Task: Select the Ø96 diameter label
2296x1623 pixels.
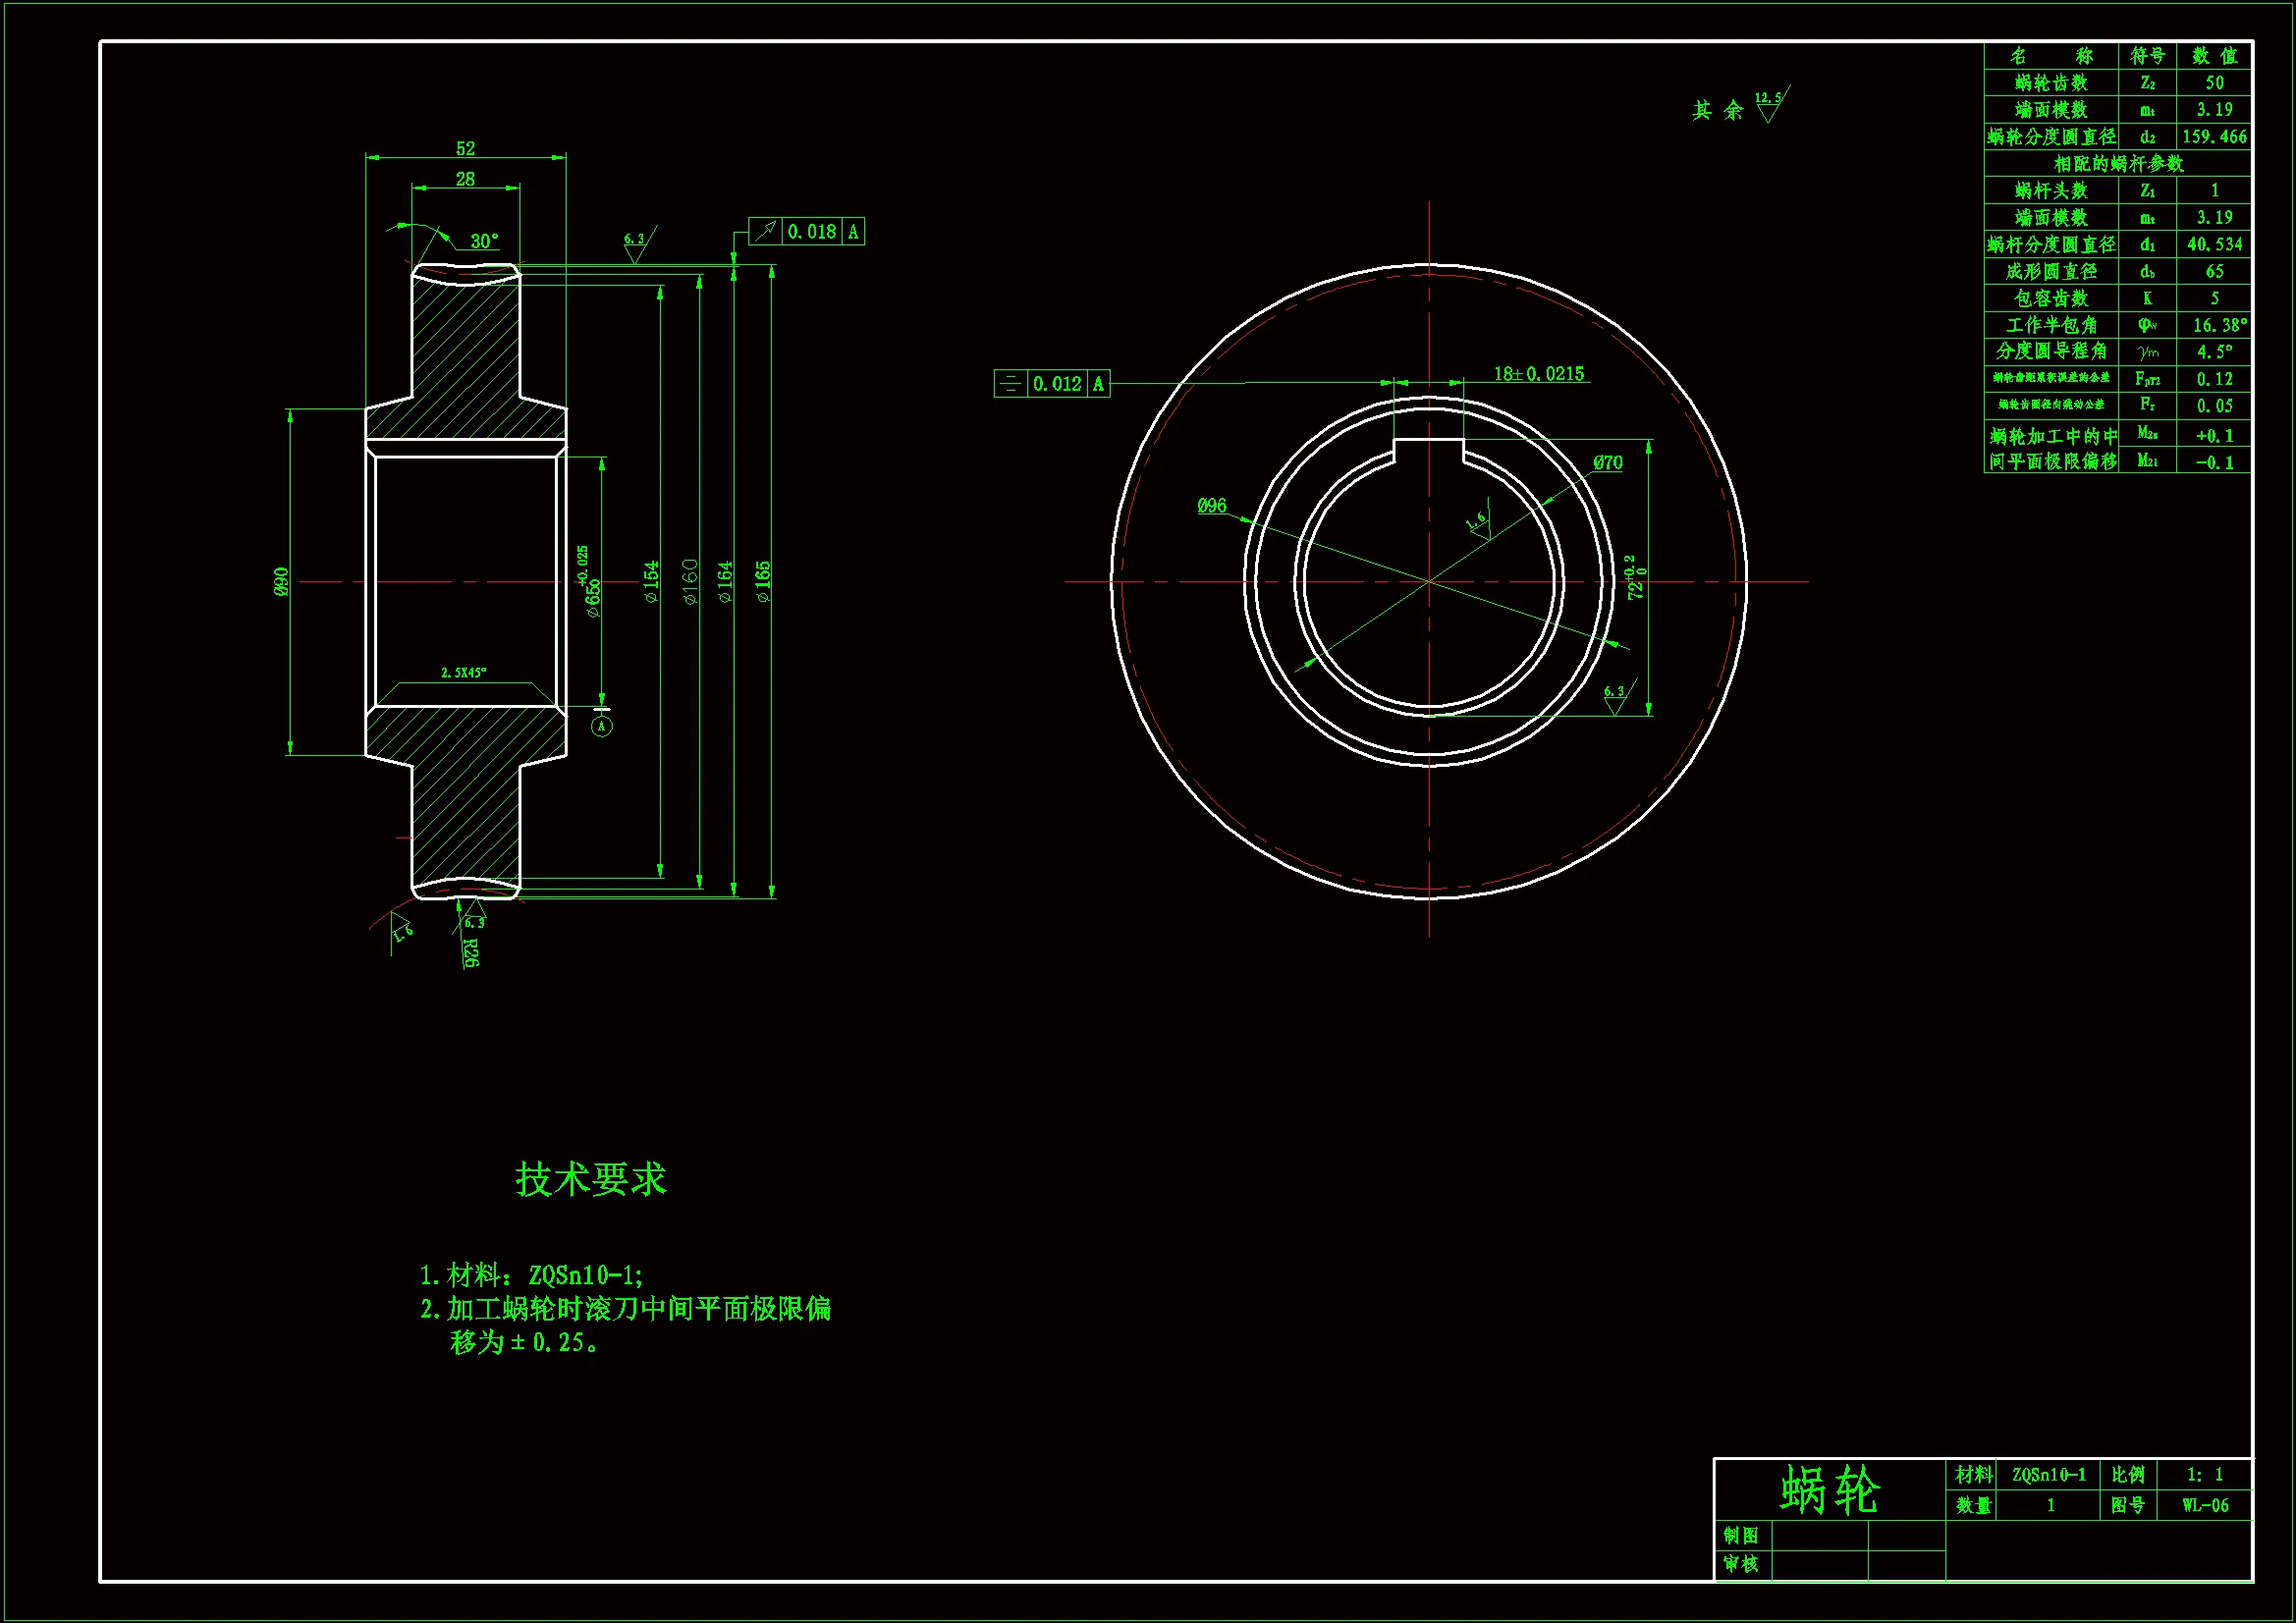Action: 1212,506
